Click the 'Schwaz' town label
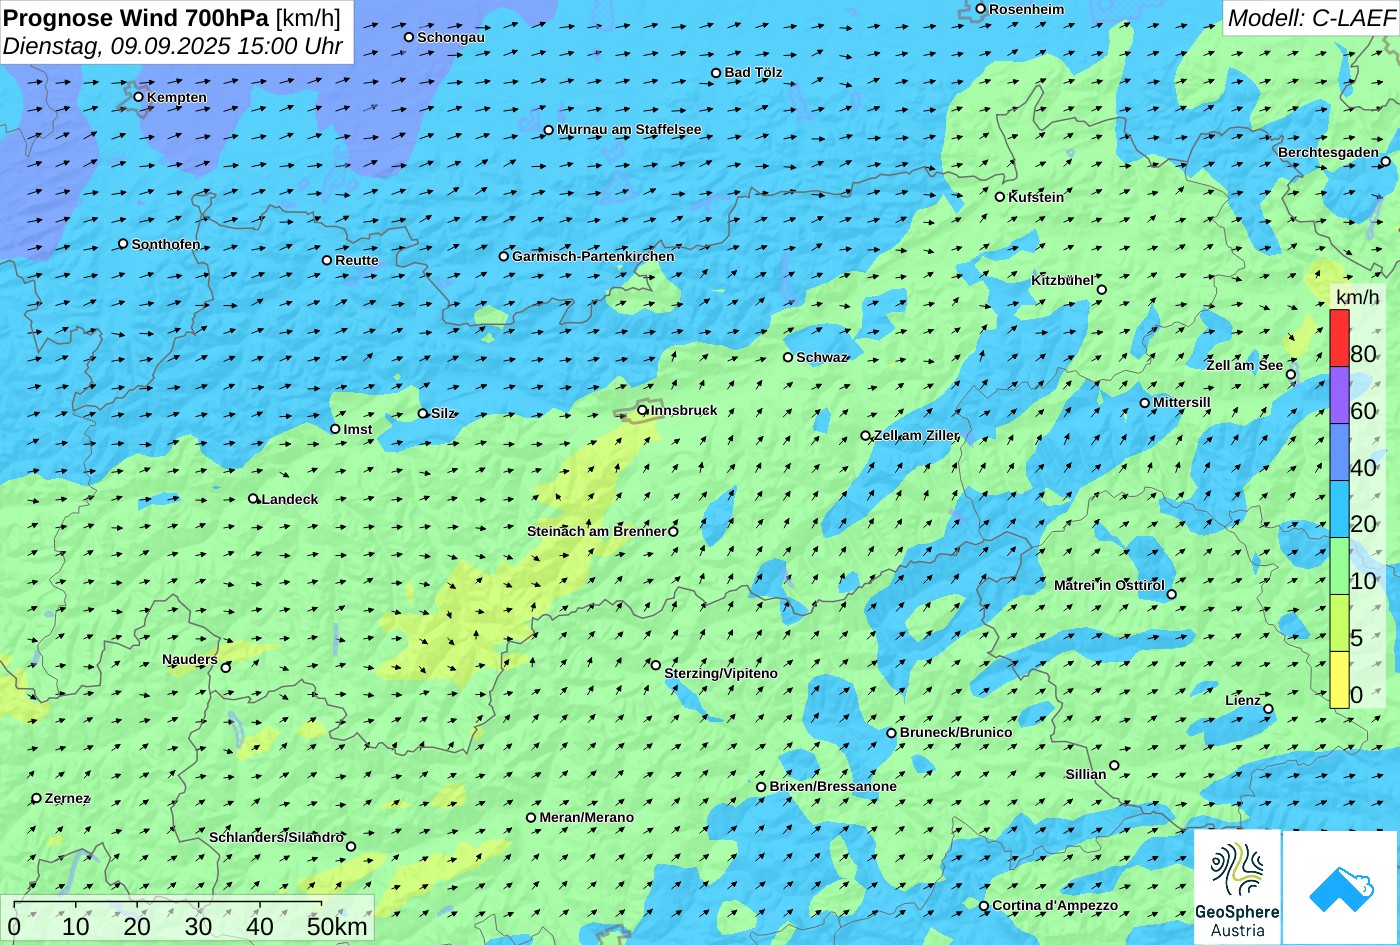1400x945 pixels. tap(822, 357)
